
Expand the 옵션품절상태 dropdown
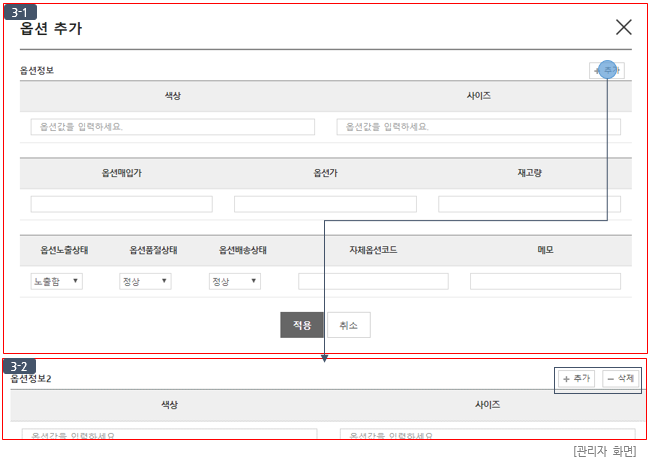point(145,282)
